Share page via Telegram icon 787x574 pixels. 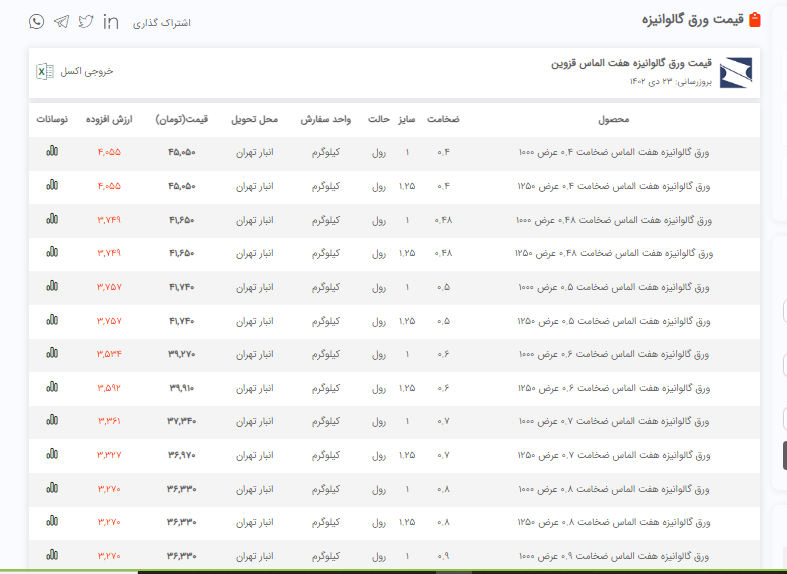pos(62,22)
